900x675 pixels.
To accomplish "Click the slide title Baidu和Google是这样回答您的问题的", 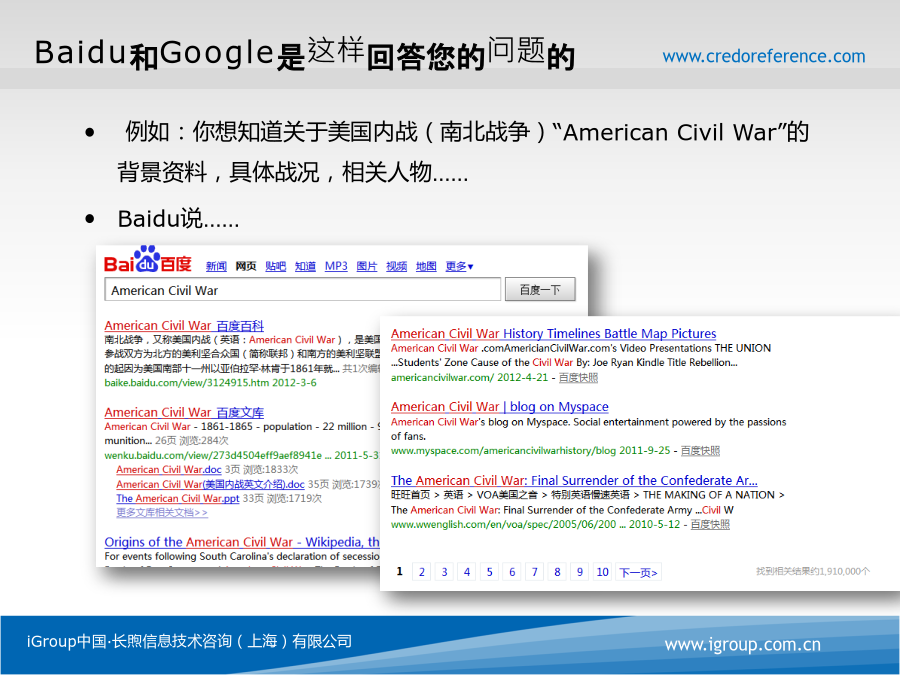I will pyautogui.click(x=305, y=55).
